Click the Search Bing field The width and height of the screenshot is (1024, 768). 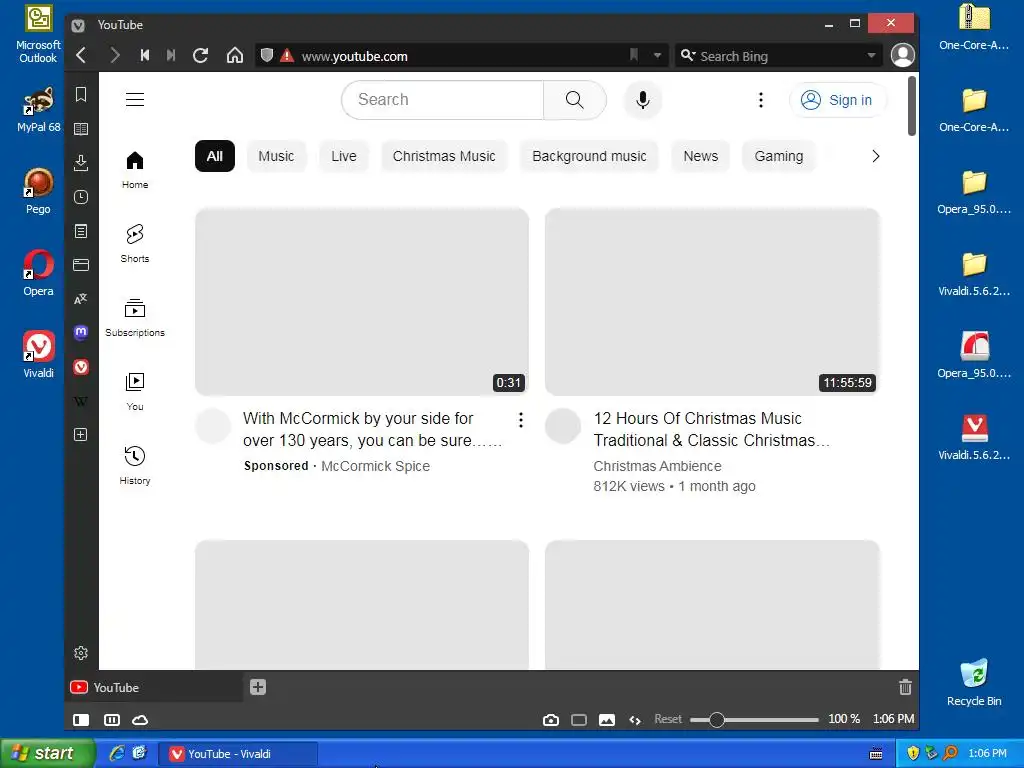[780, 56]
